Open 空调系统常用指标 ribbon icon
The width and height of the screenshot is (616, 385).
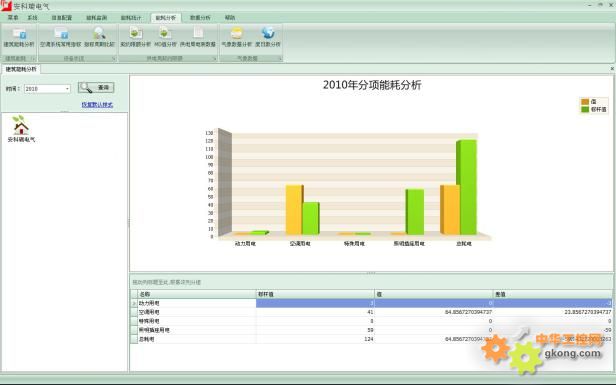pyautogui.click(x=61, y=34)
